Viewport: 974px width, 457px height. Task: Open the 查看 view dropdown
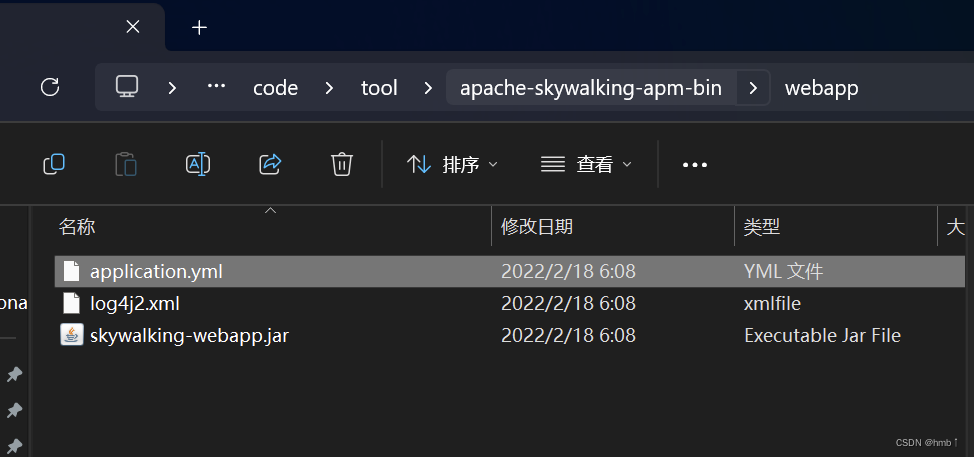586,165
